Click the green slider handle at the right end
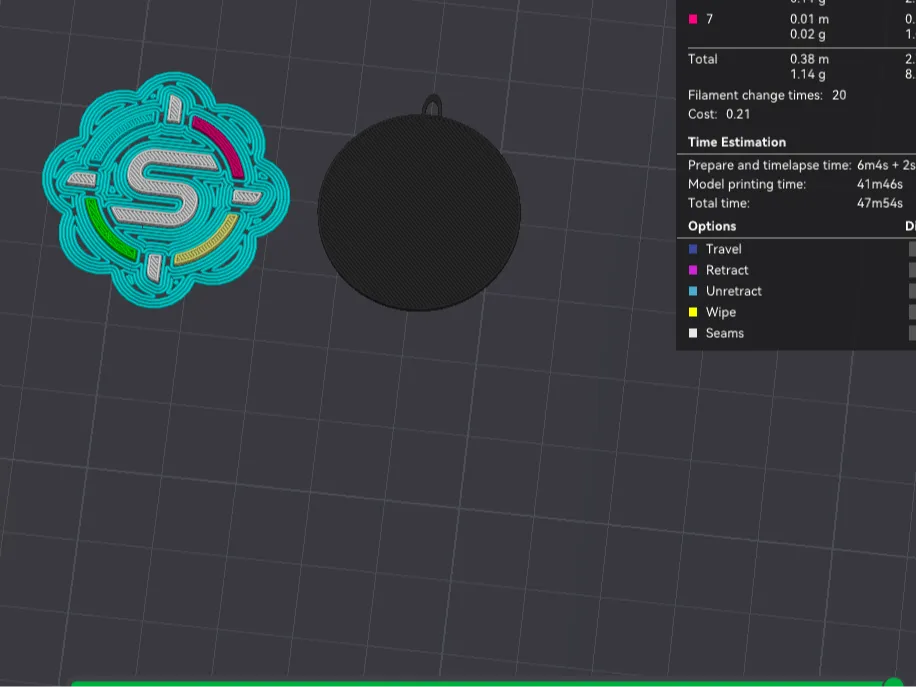Screen dimensions: 916x687 point(893,682)
